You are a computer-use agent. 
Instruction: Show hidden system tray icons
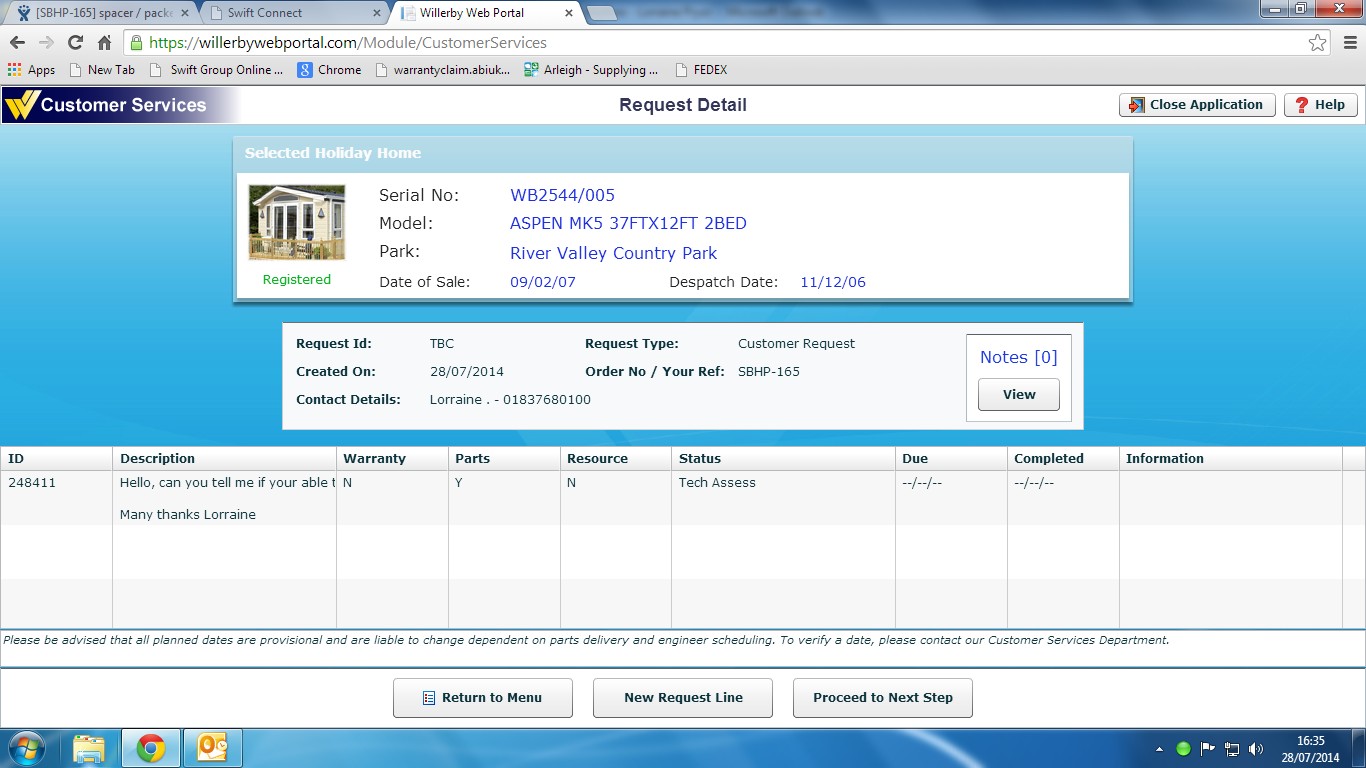tap(1160, 749)
